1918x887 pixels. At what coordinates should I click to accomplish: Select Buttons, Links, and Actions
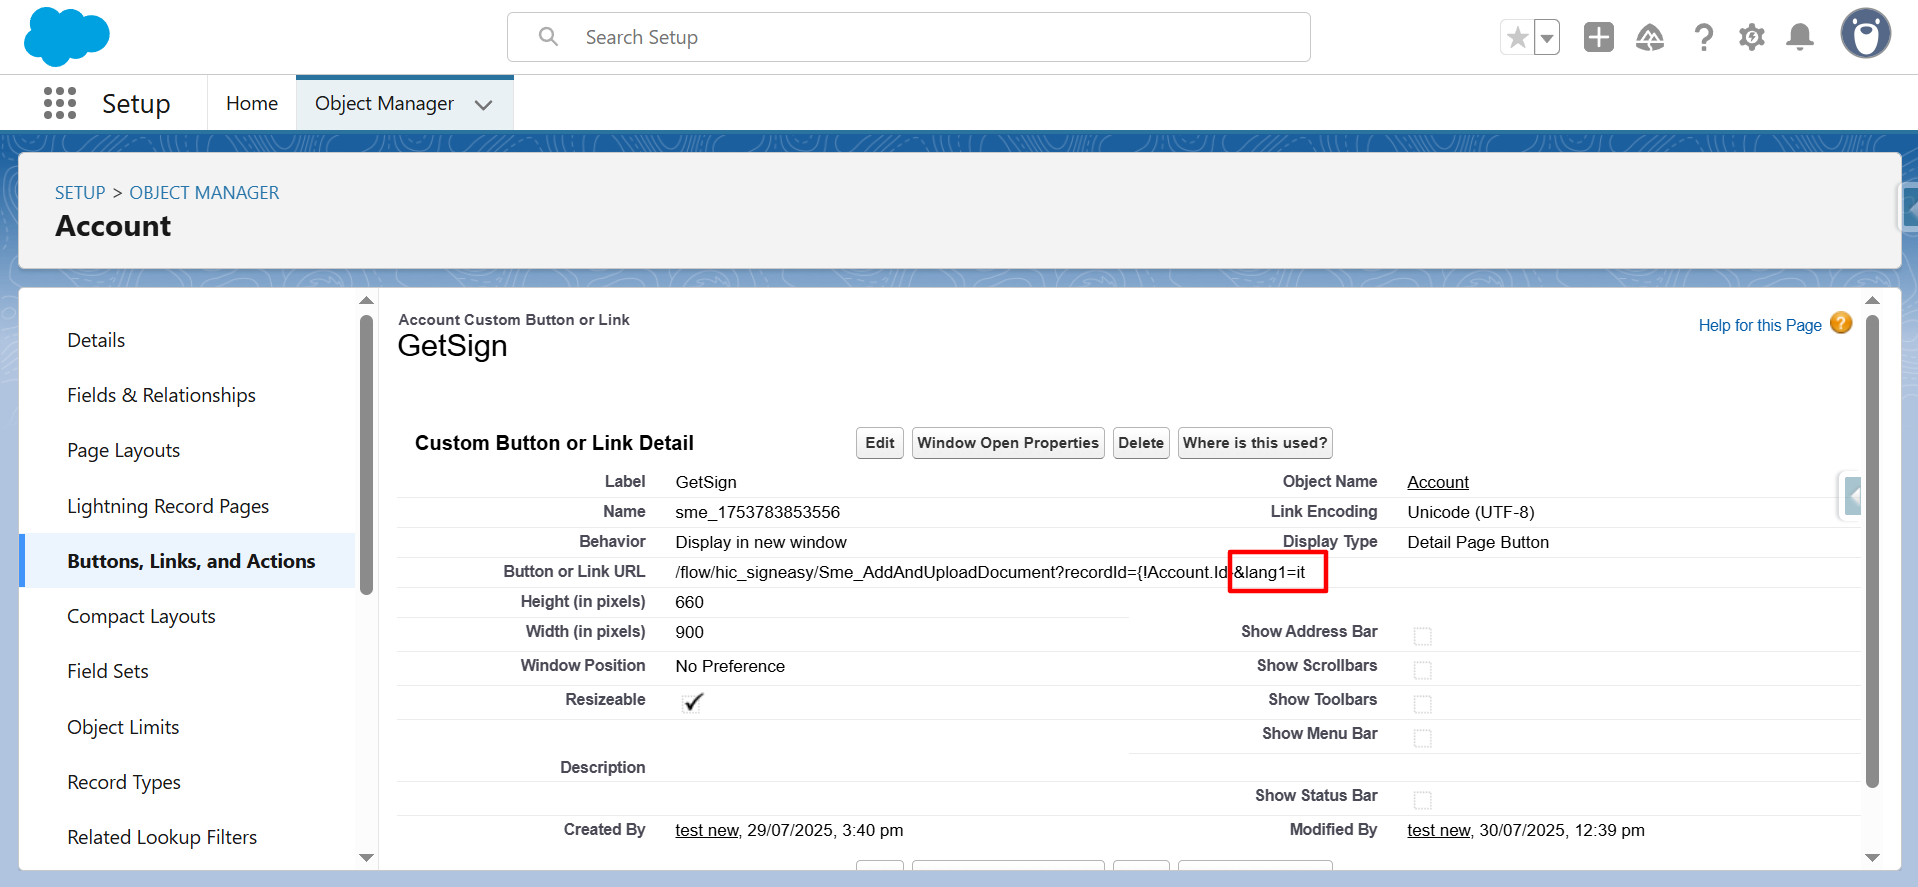[191, 561]
